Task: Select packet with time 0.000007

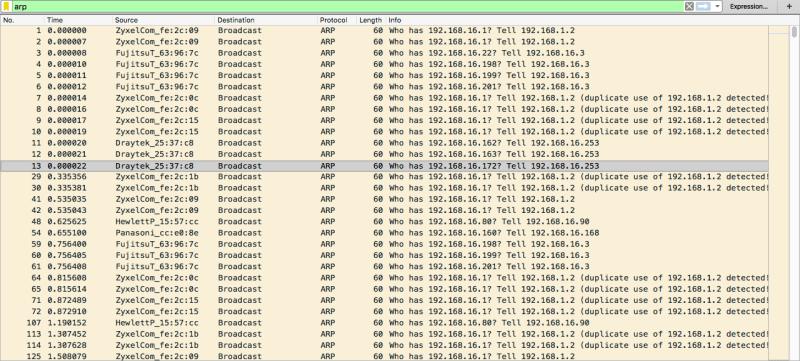Action: 384,42
